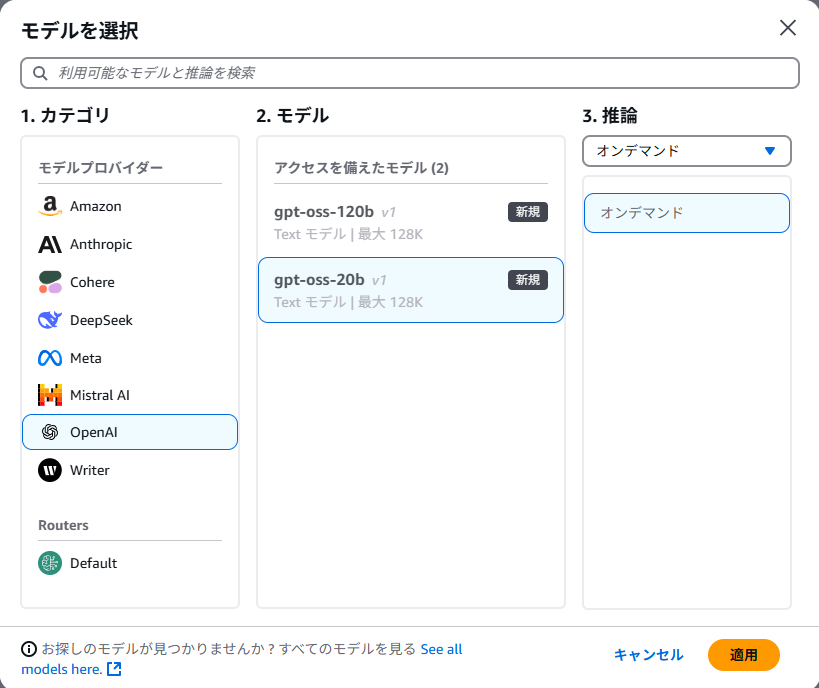Click the Mistral AI logo icon
The width and height of the screenshot is (819, 688).
[50, 395]
